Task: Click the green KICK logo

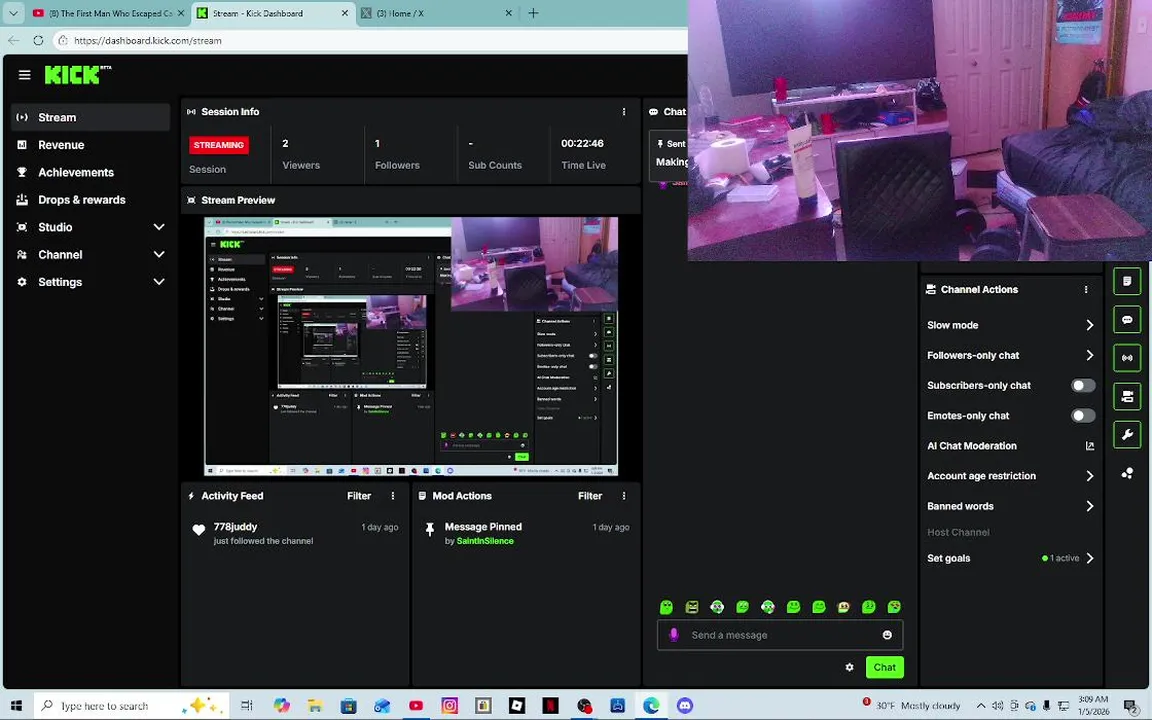Action: 77,74
